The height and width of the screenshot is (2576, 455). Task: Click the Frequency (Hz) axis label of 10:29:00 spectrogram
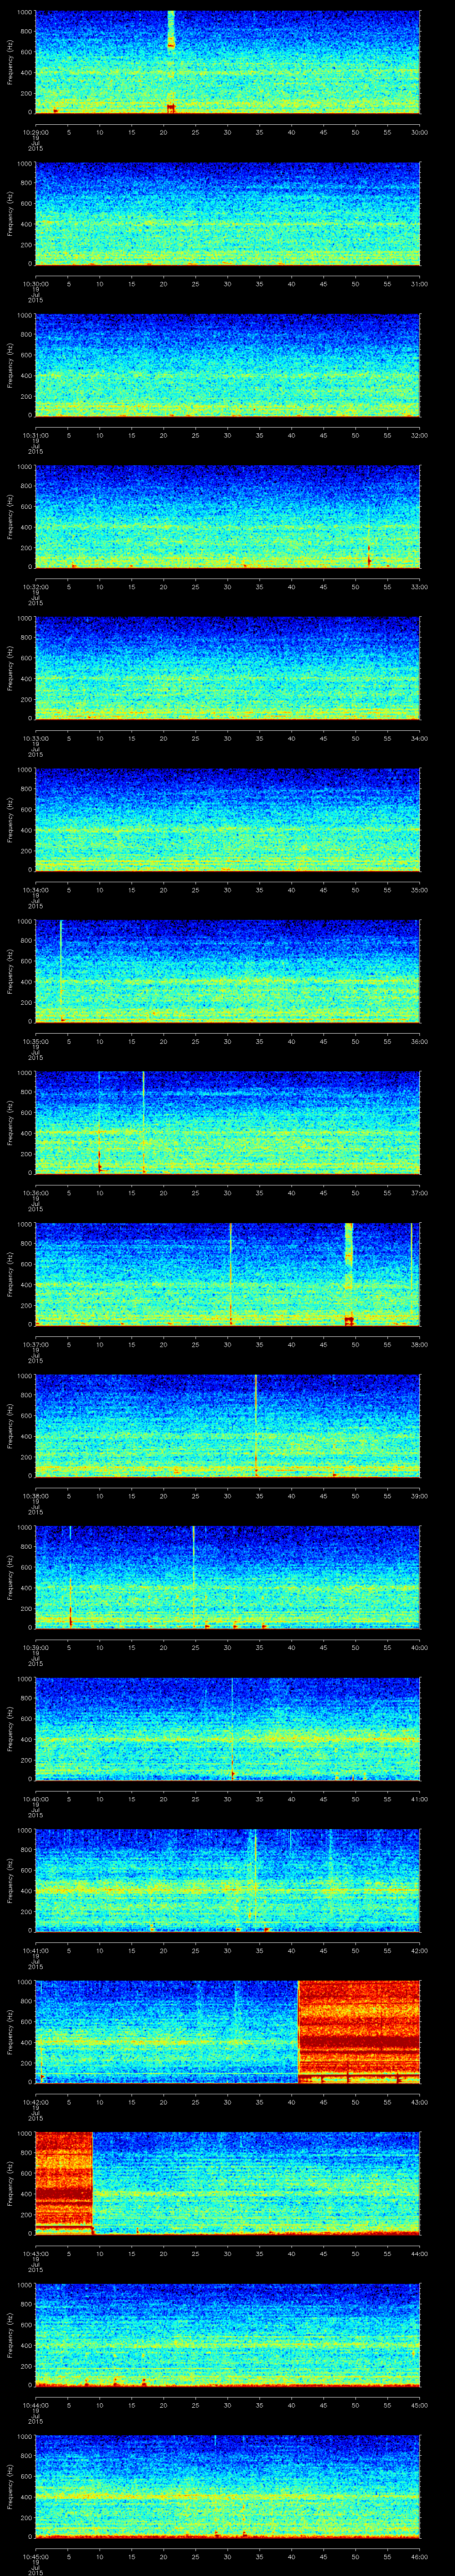tap(10, 62)
